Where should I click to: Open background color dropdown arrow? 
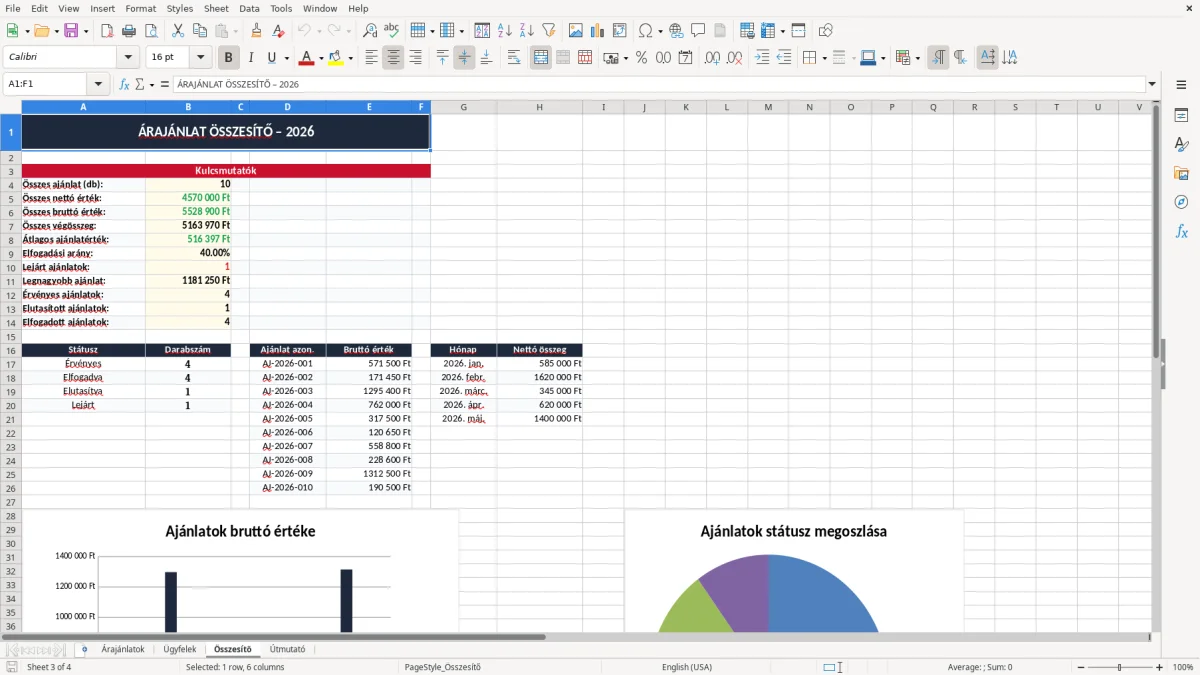[x=349, y=58]
